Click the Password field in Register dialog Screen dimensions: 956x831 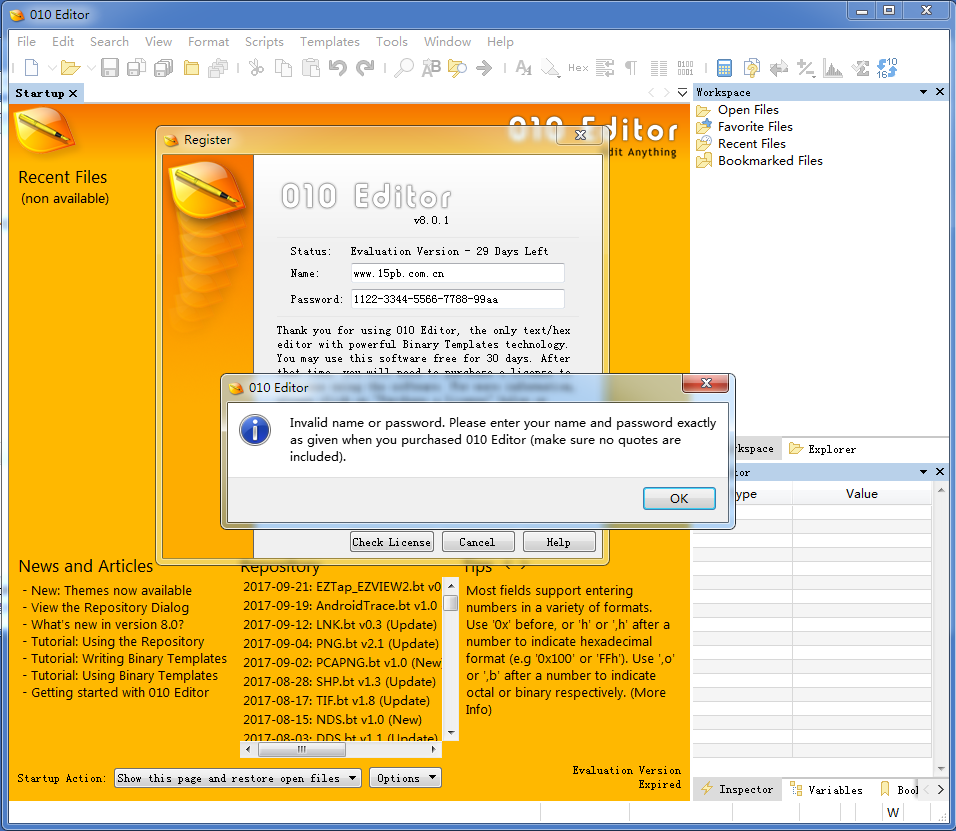[457, 299]
